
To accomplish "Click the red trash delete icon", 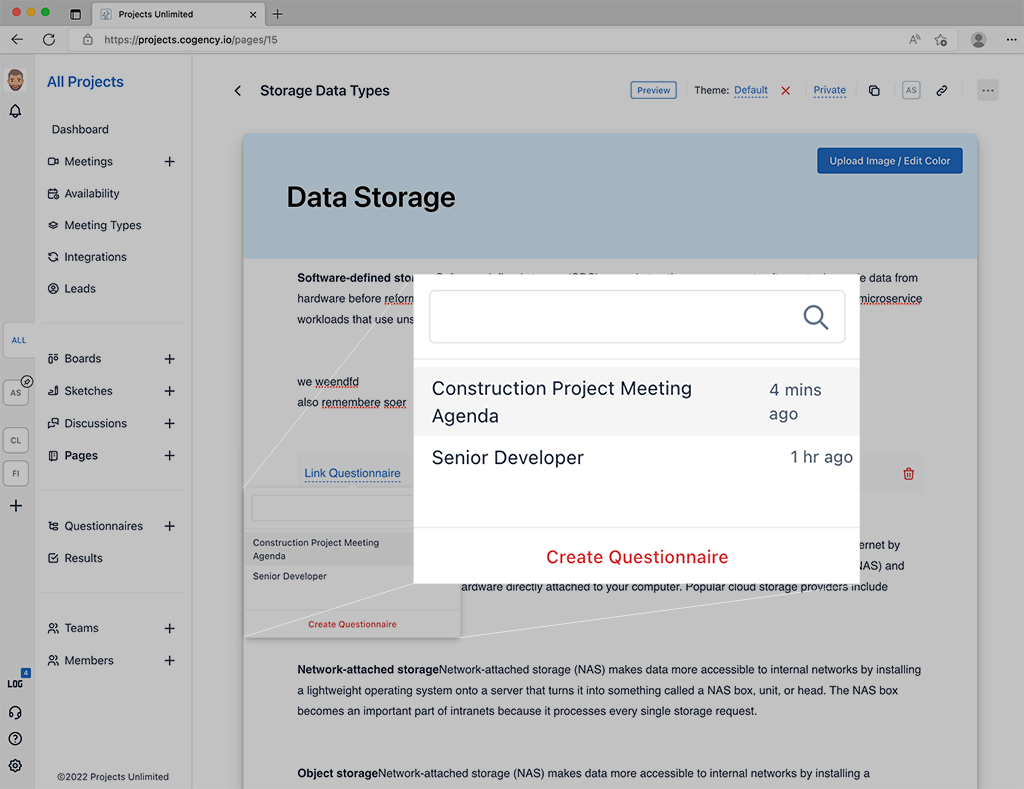I will point(908,474).
